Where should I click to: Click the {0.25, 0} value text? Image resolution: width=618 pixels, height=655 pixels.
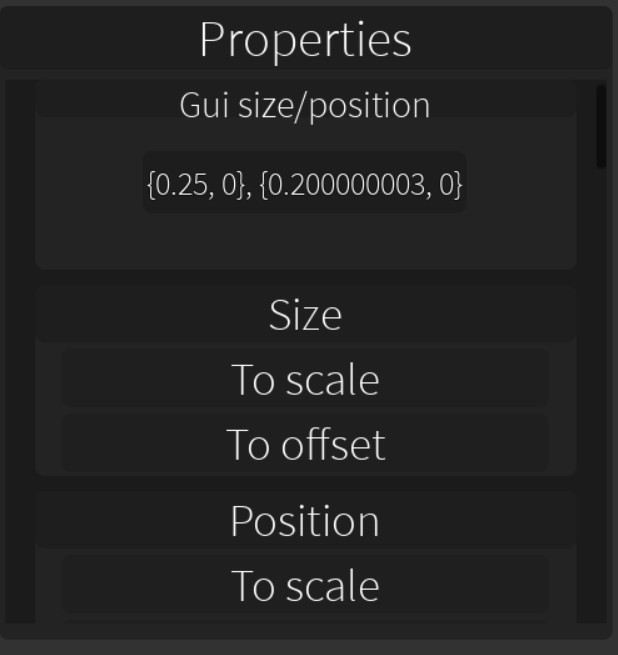click(196, 185)
